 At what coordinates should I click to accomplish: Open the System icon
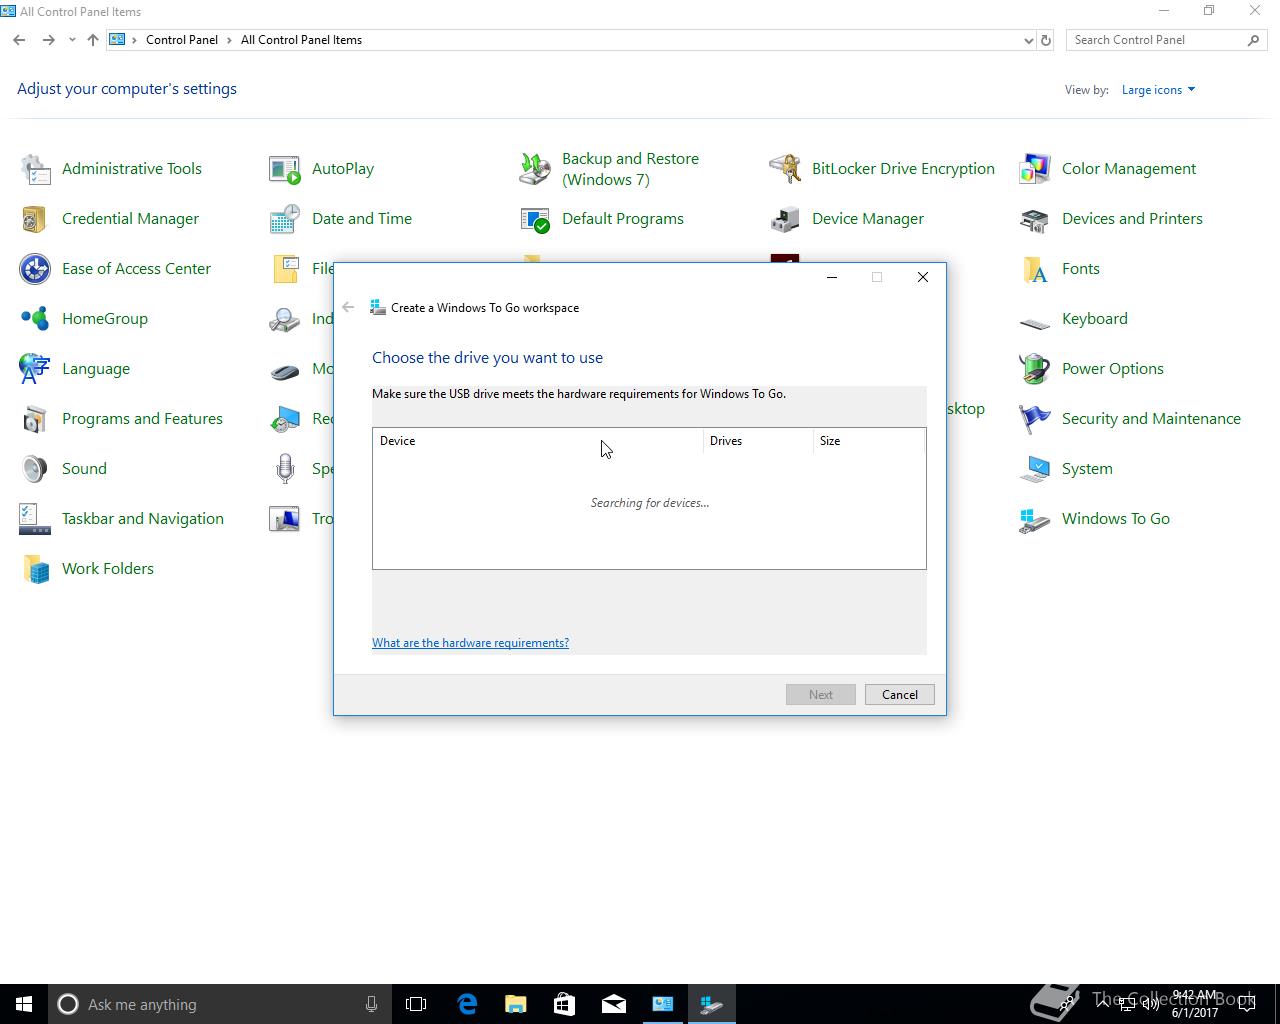click(x=1035, y=469)
